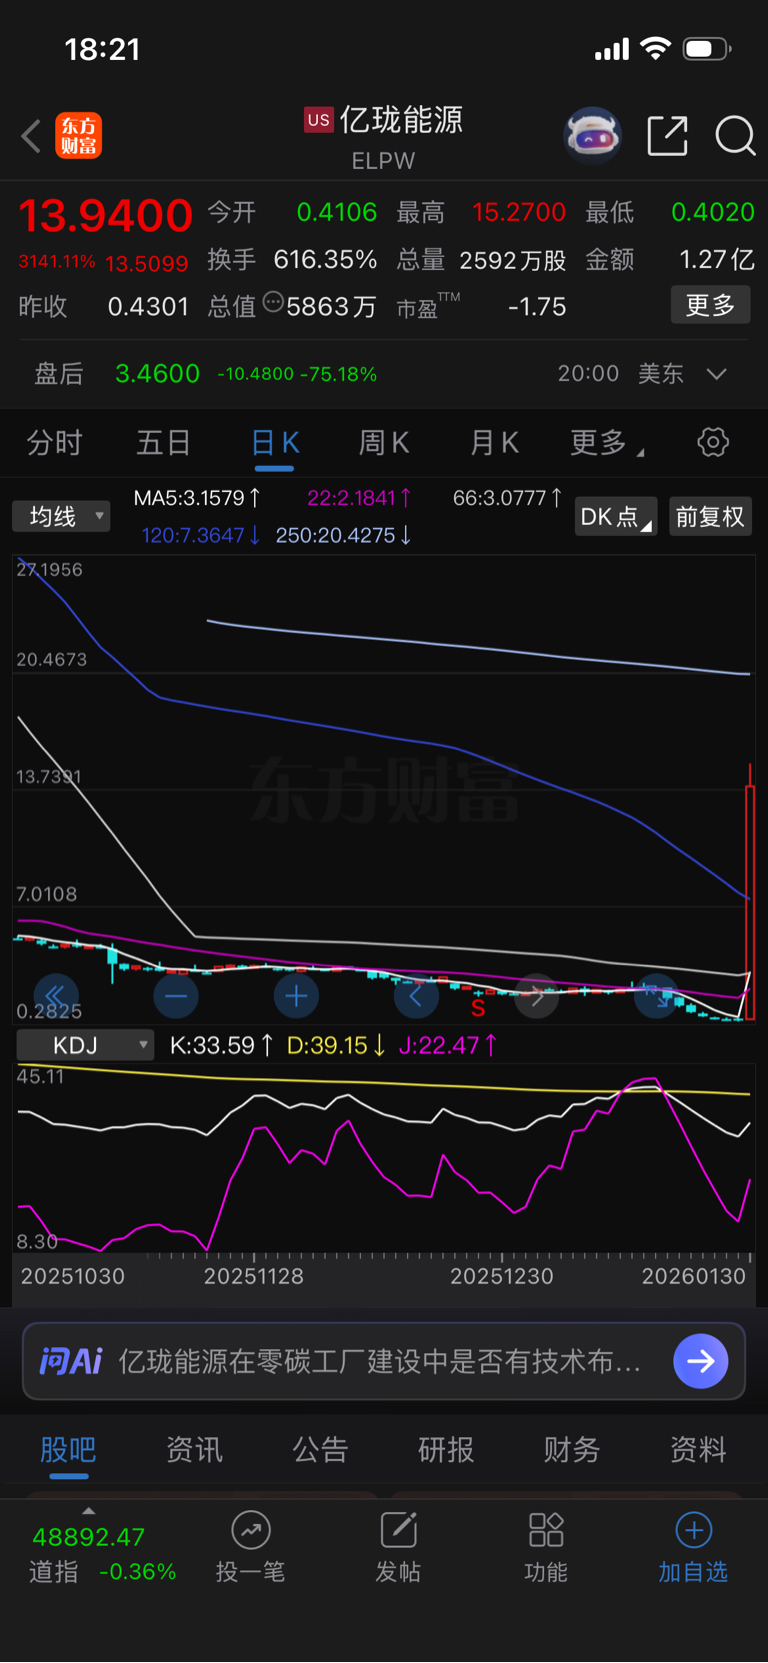This screenshot has width=768, height=1663.
Task: Open chart settings hexagon gear icon
Action: point(713,442)
